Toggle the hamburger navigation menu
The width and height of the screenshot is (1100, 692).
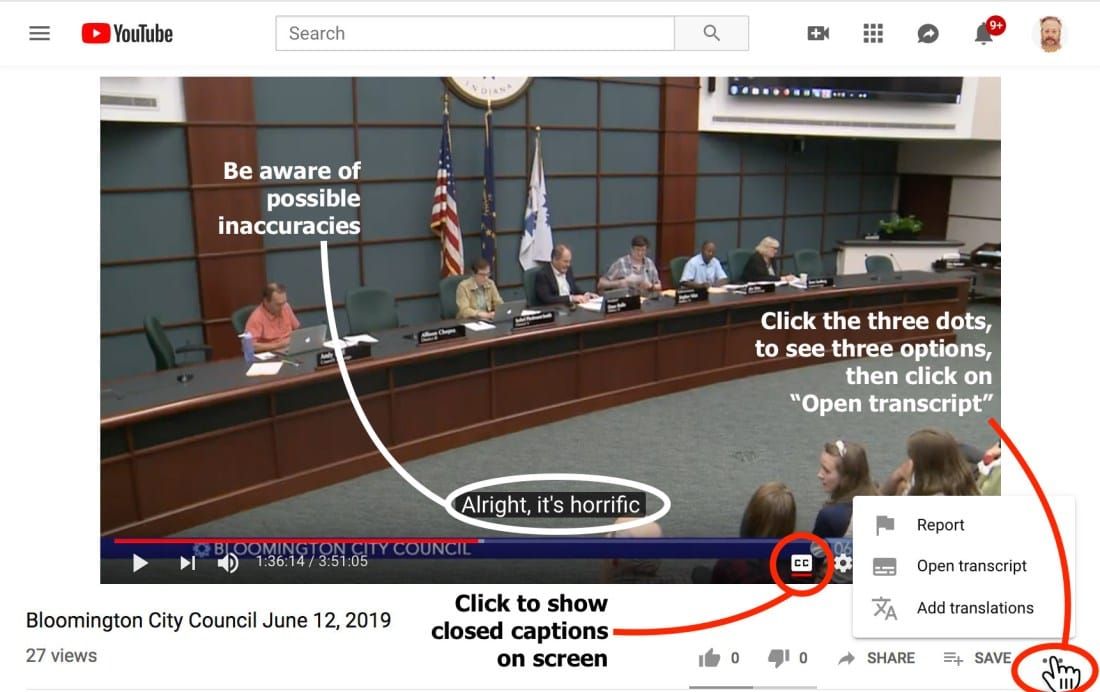[39, 32]
